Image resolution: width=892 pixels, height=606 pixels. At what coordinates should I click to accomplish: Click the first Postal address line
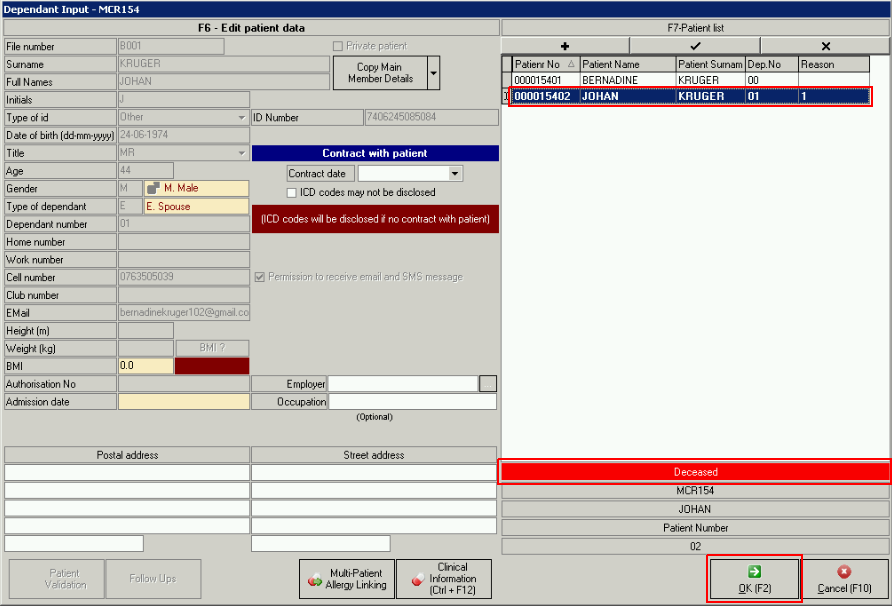point(127,473)
